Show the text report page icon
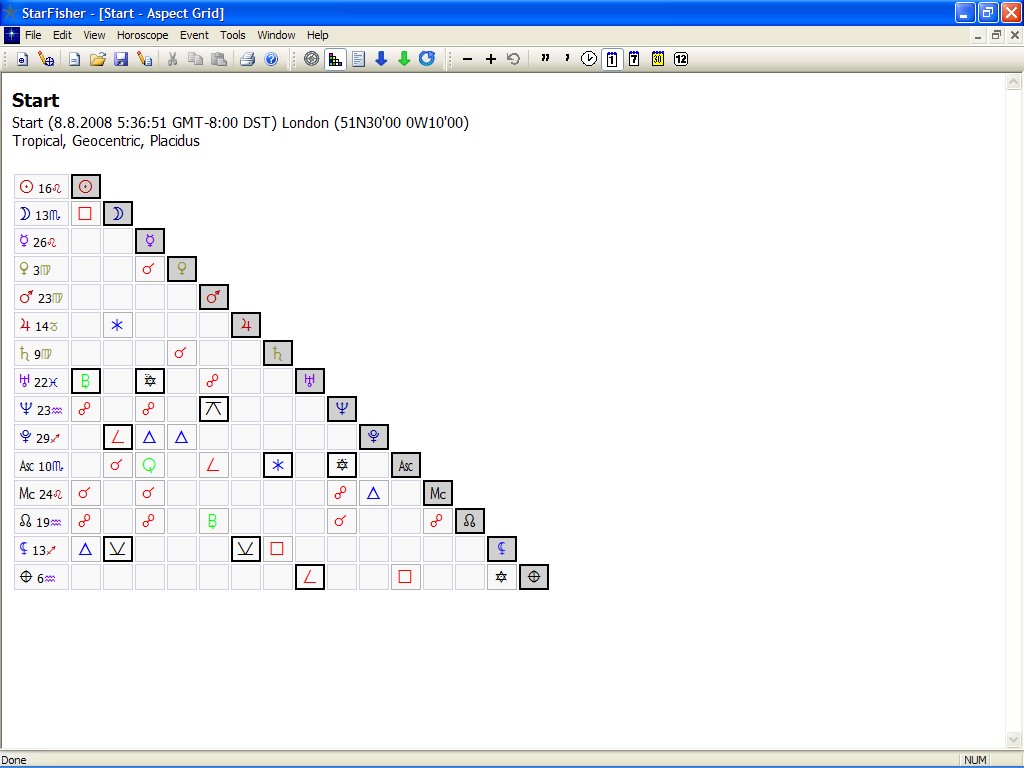This screenshot has width=1024, height=768. 359,59
